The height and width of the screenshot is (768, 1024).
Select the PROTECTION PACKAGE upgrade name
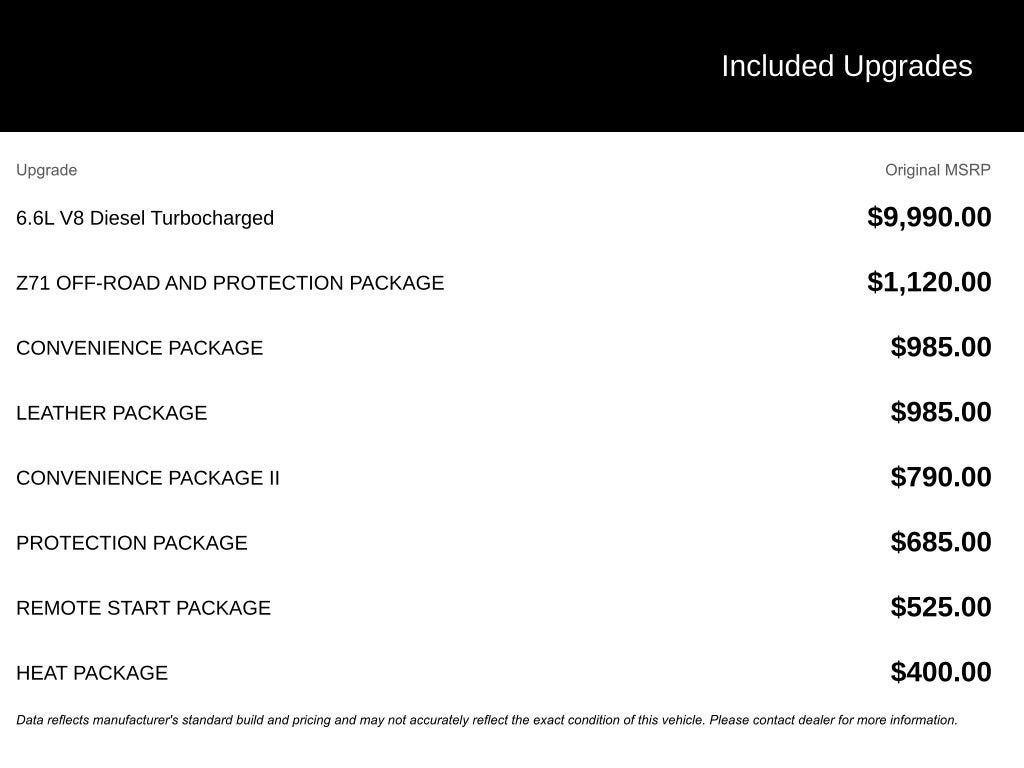pos(131,543)
